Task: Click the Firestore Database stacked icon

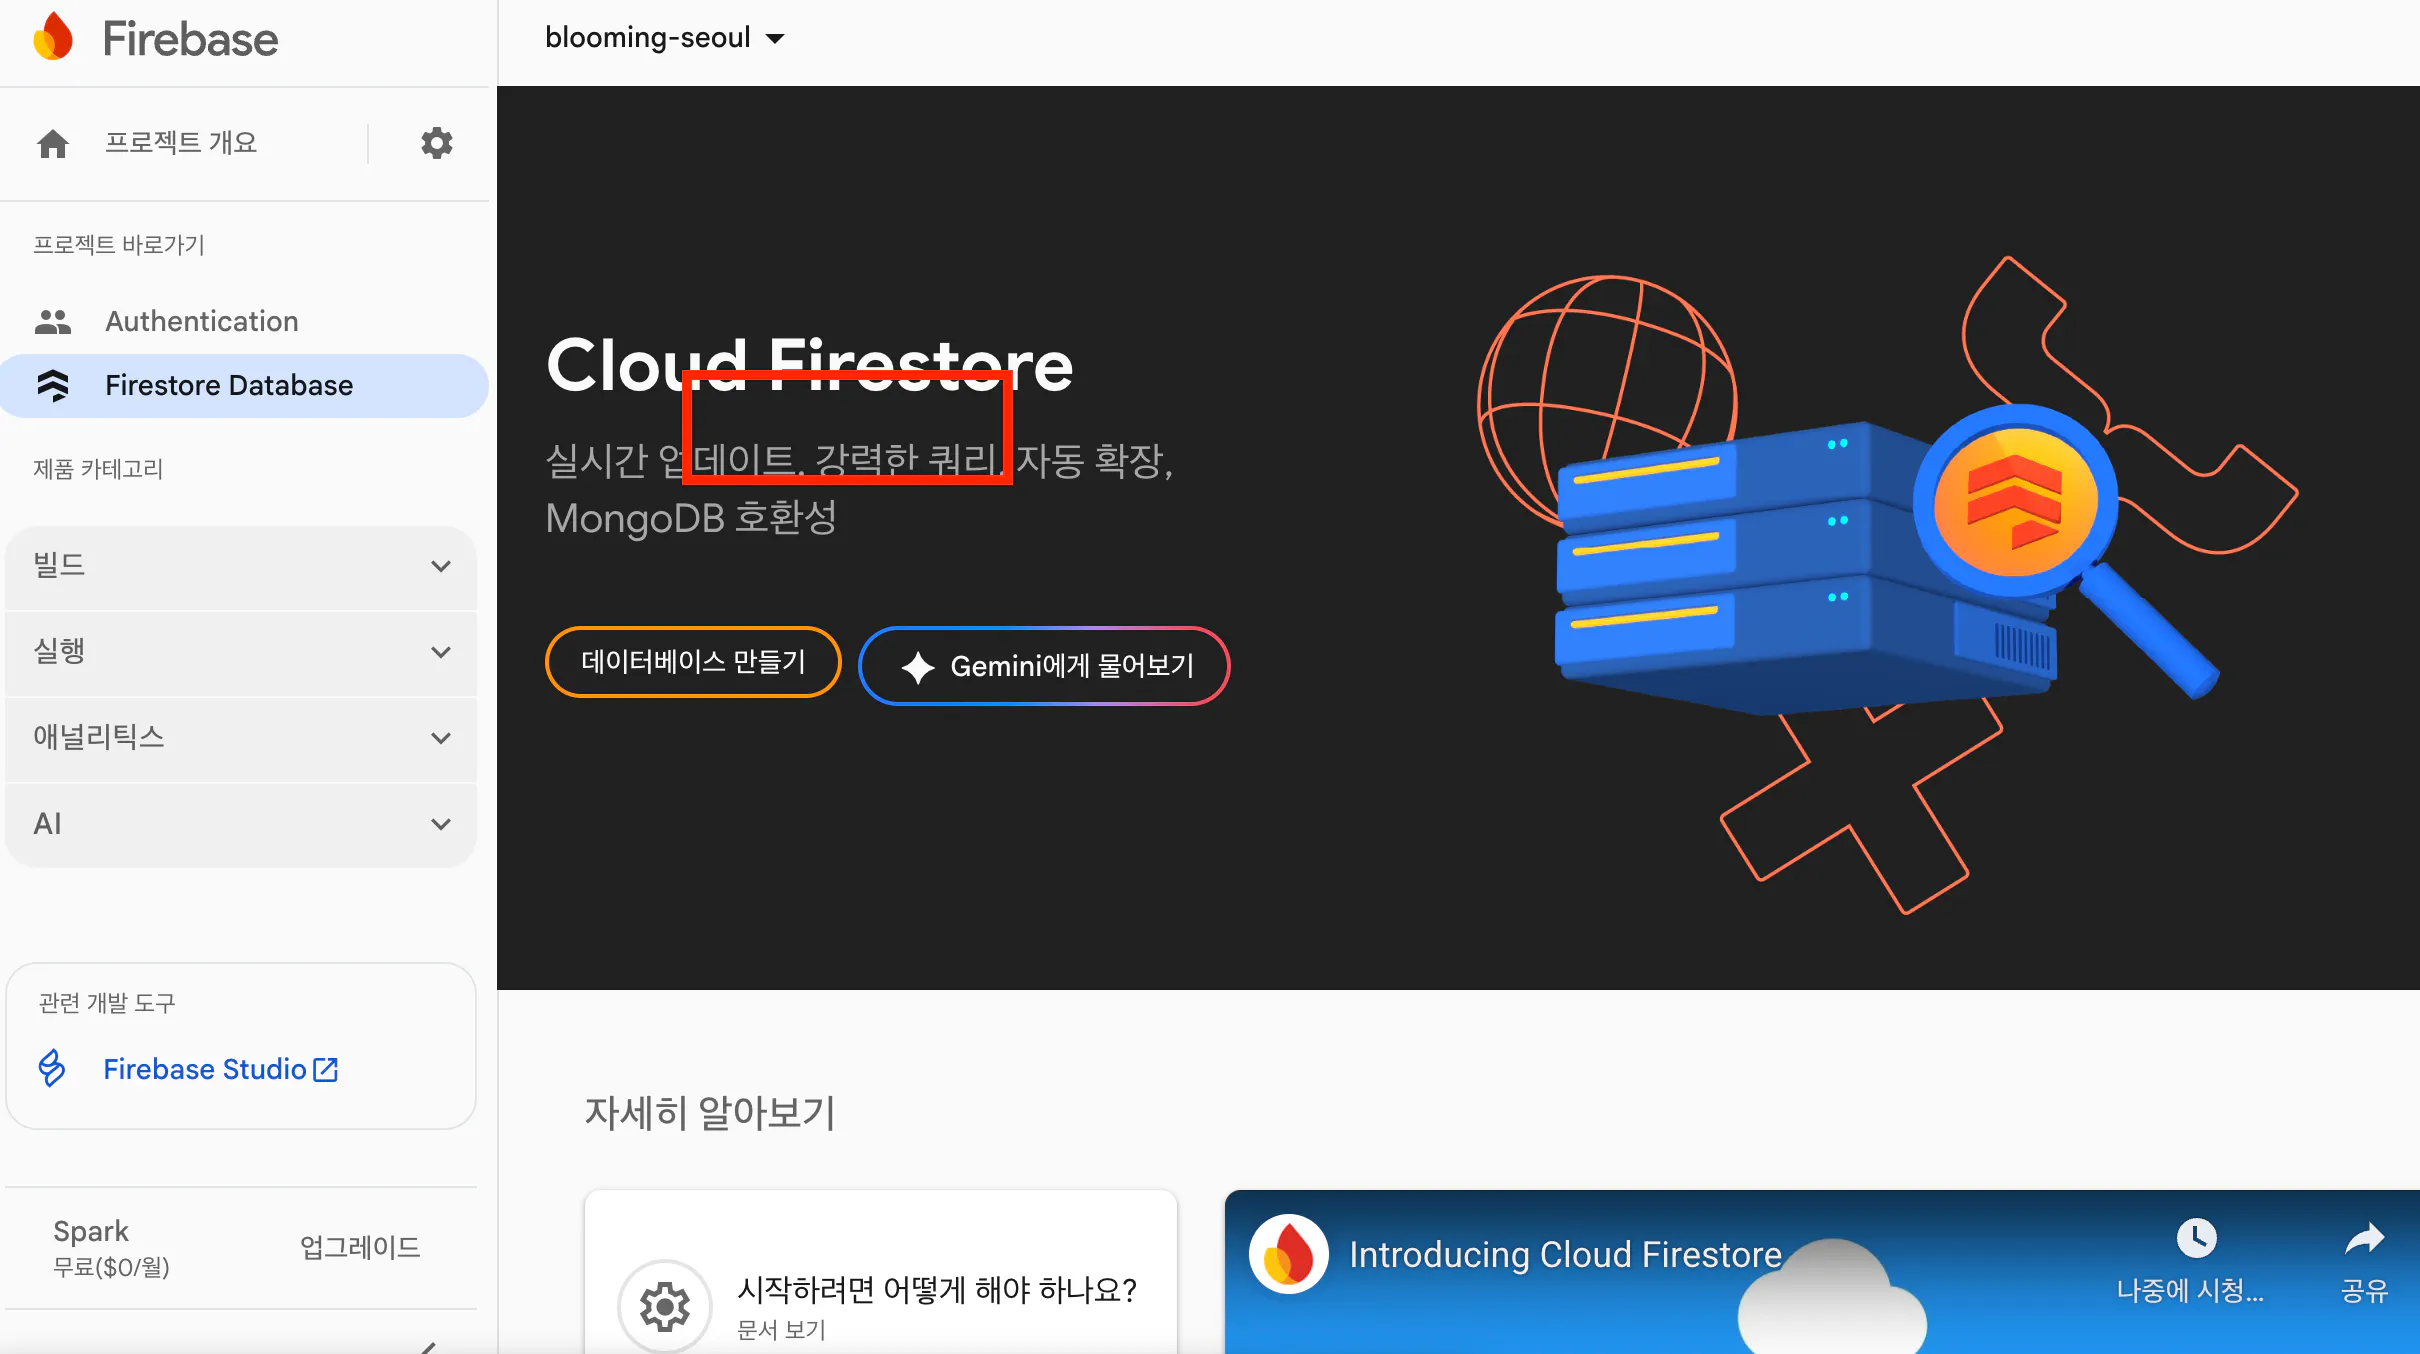Action: 53,385
